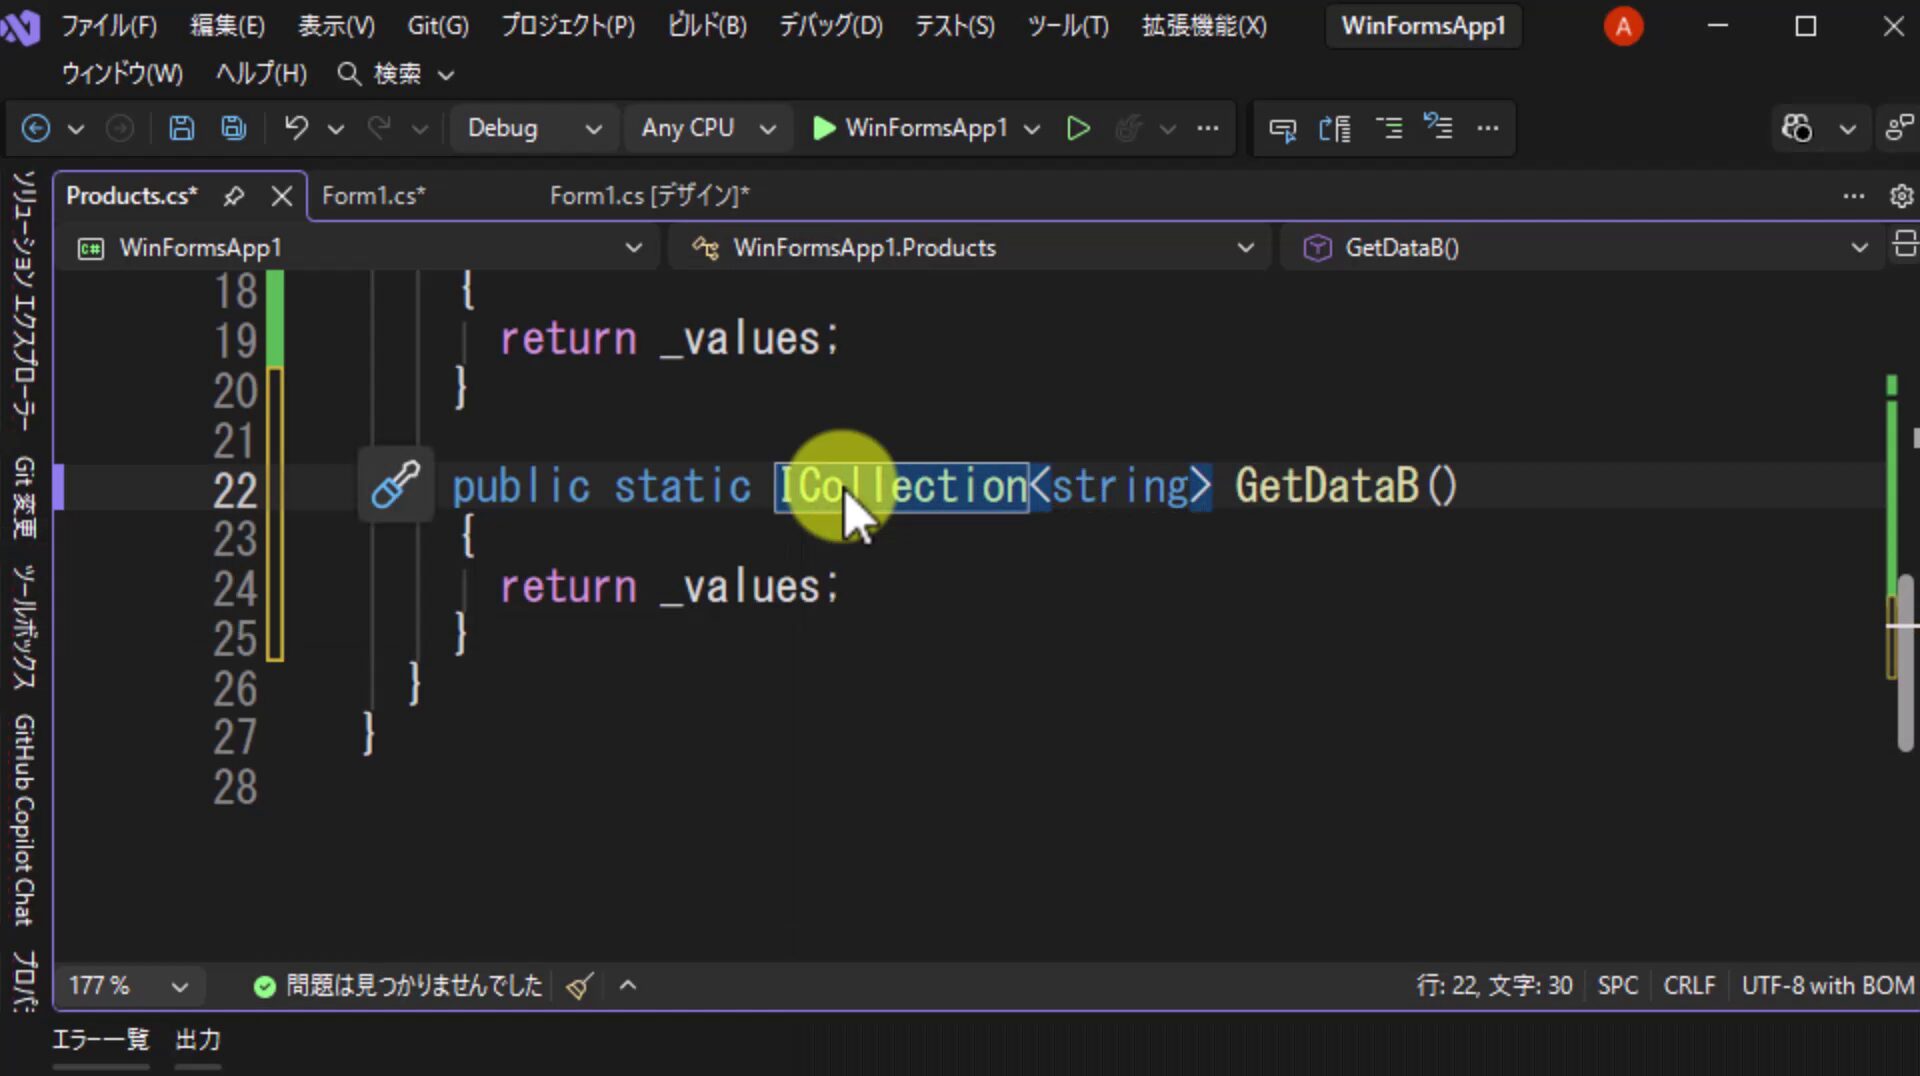
Task: Open the editor settings gear icon
Action: [x=1901, y=196]
